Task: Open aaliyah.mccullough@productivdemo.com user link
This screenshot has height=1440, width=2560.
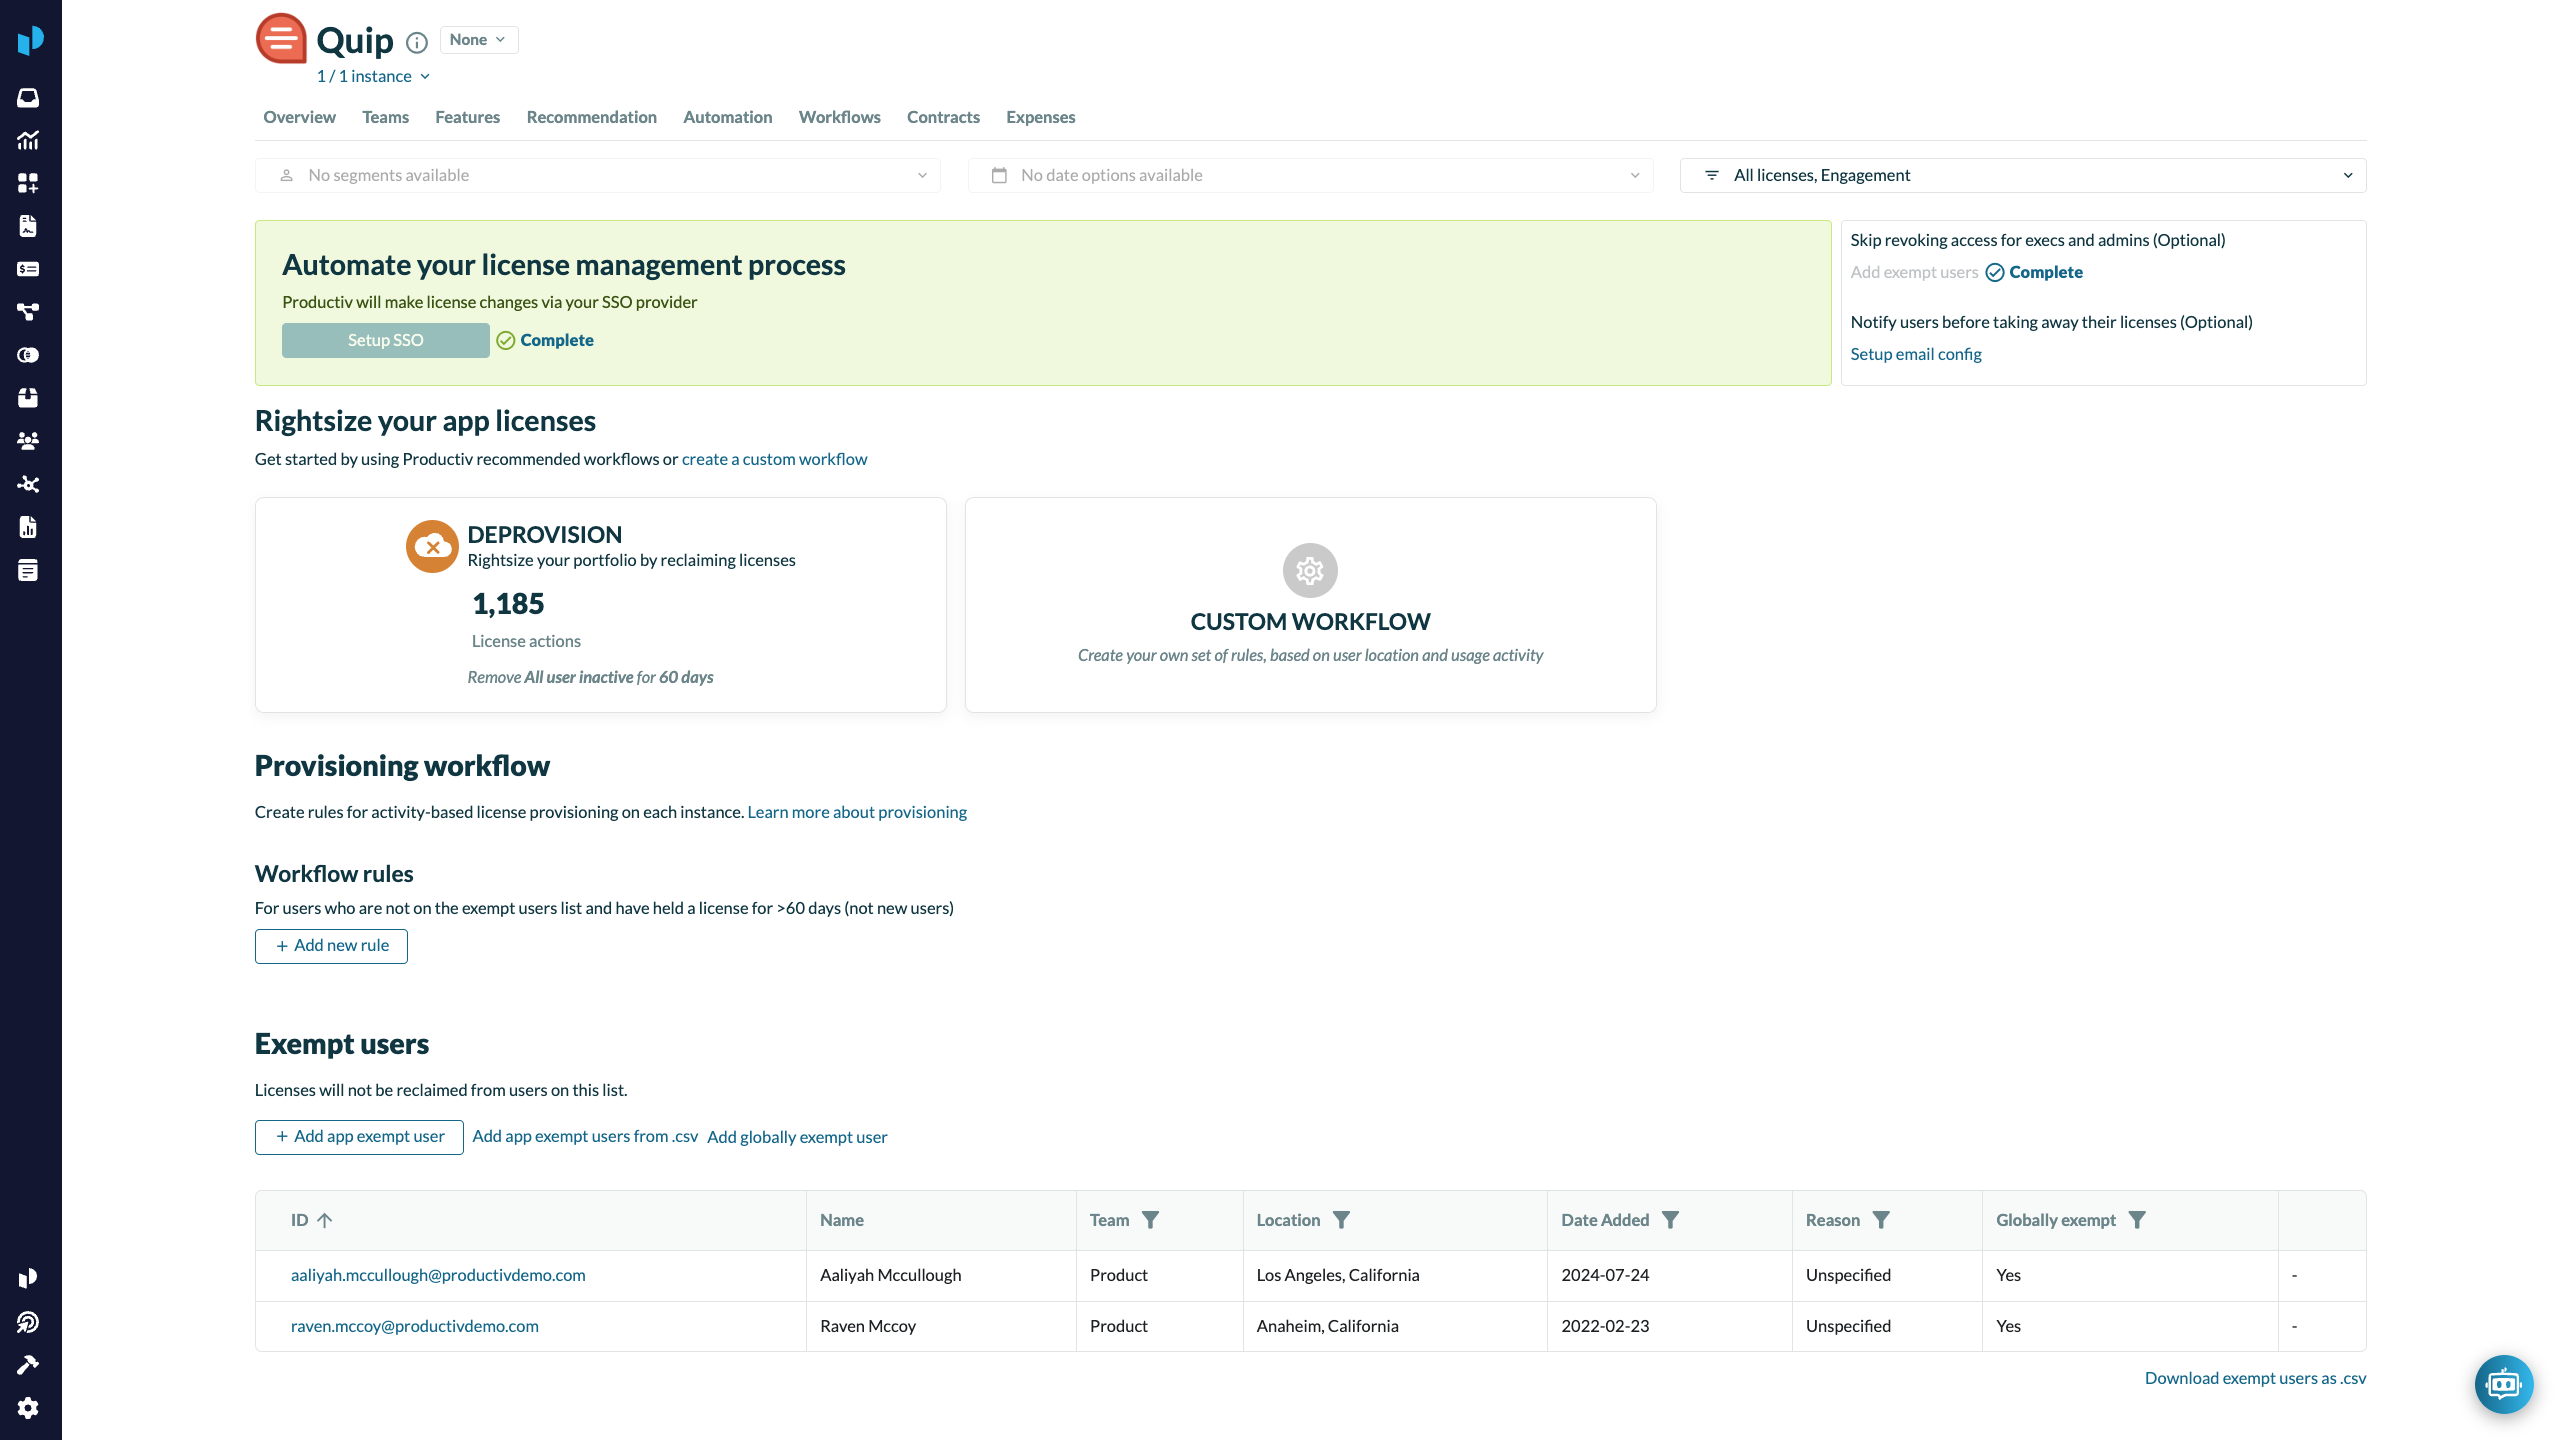Action: (x=438, y=1275)
